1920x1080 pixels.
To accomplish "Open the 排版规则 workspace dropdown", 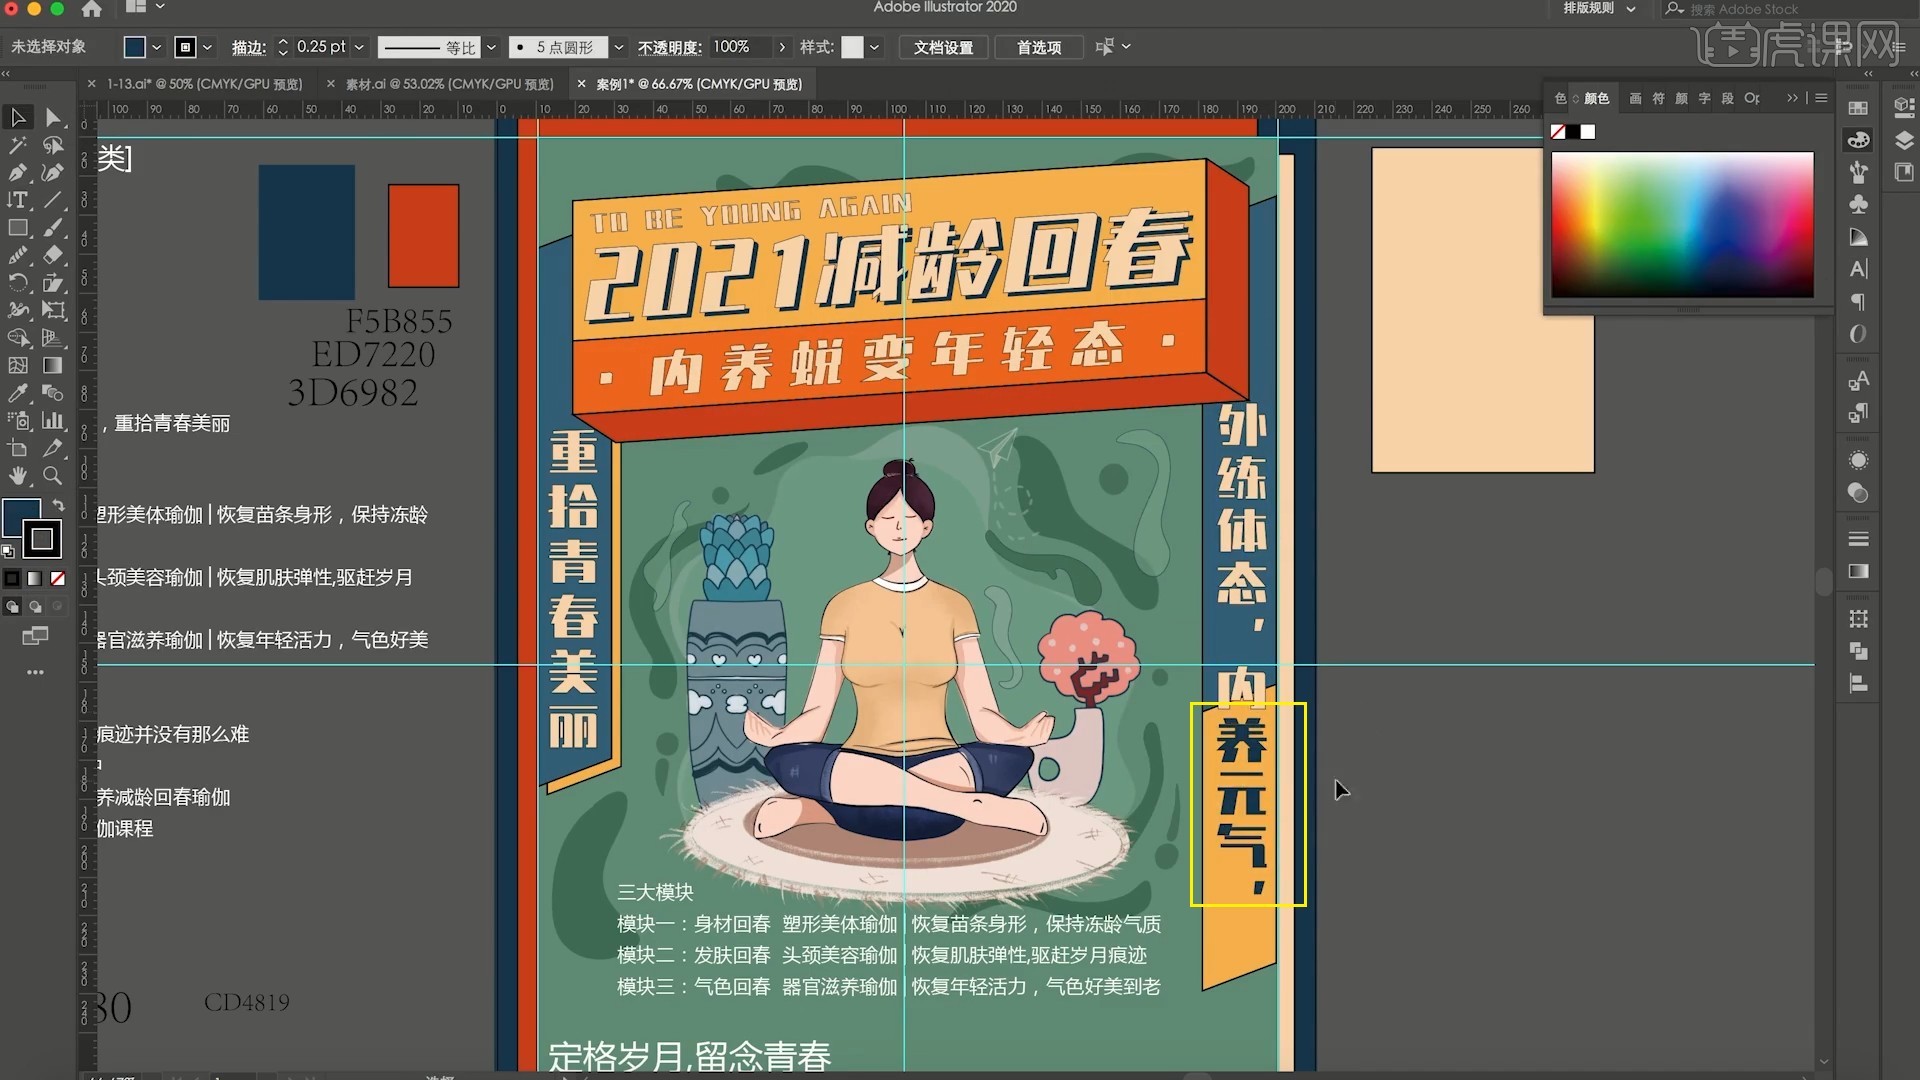I will (1600, 8).
